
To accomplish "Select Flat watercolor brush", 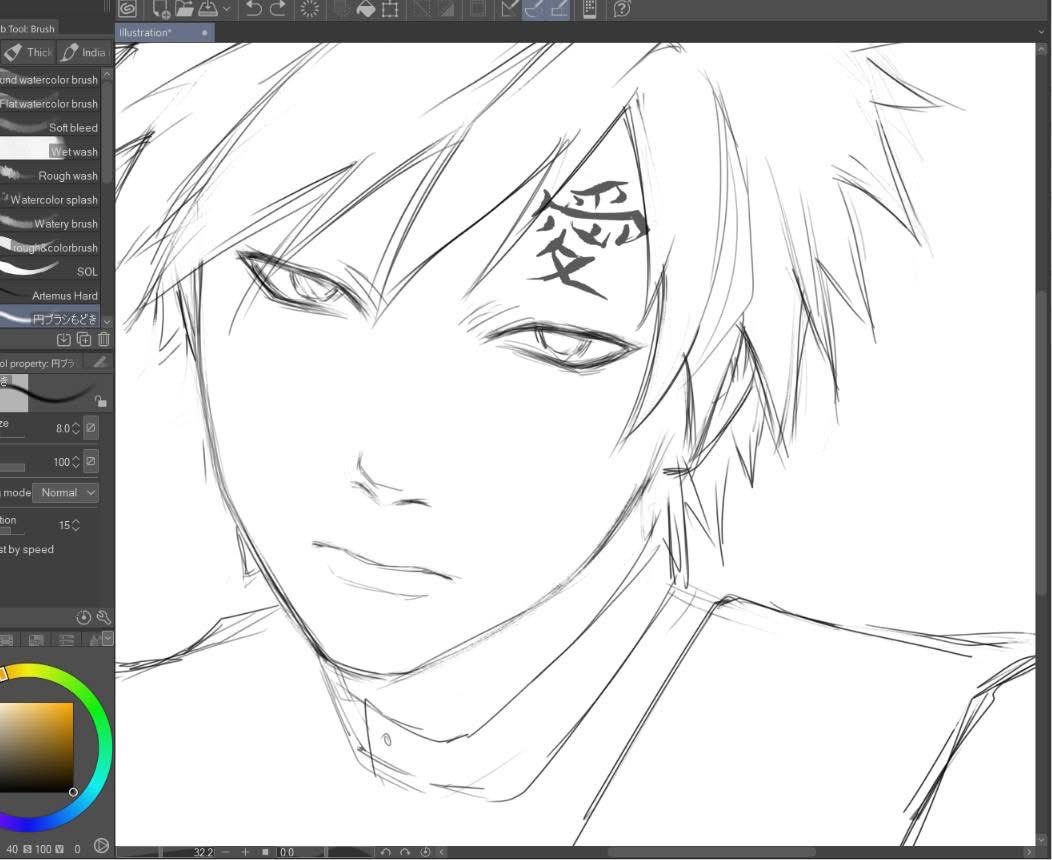I will [50, 103].
